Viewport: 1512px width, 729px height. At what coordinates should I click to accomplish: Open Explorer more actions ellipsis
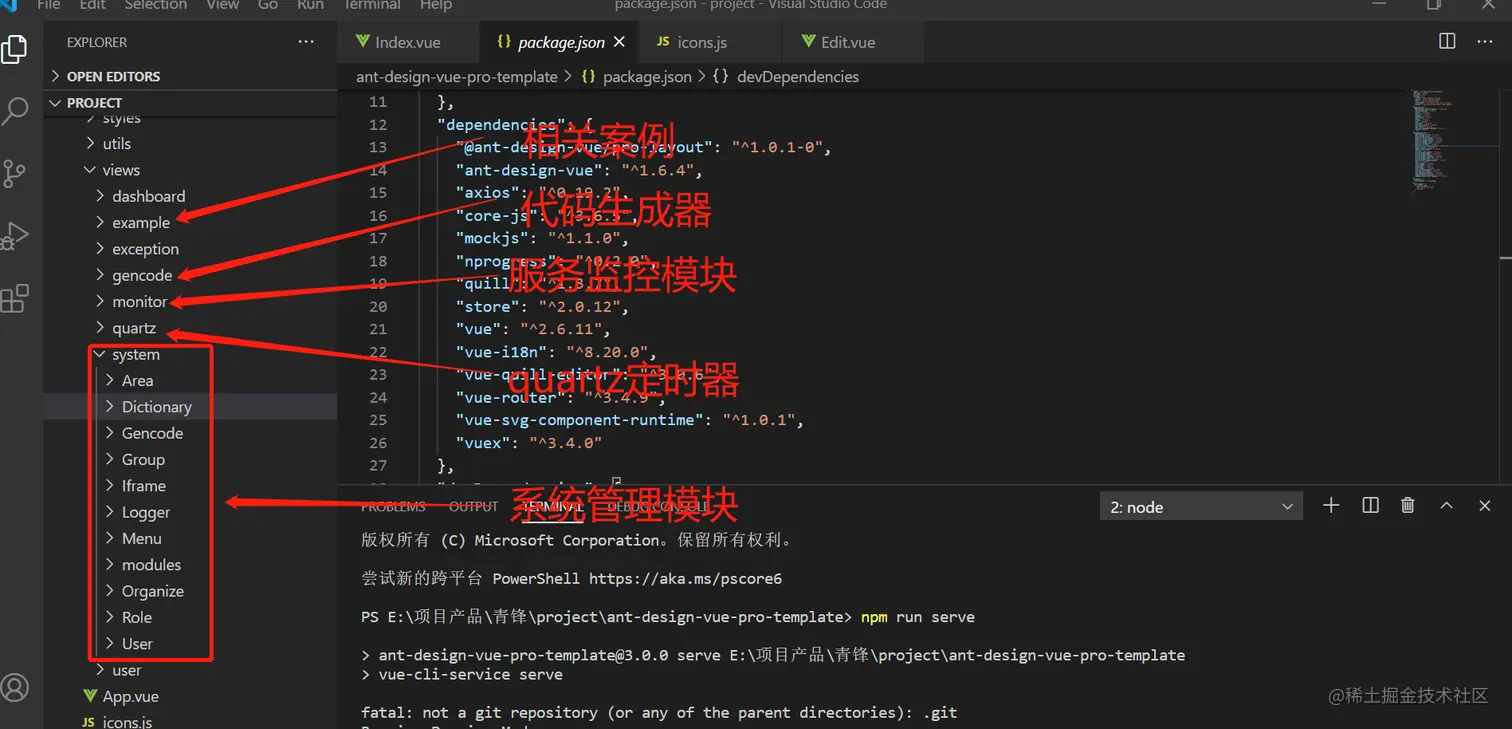coord(306,42)
